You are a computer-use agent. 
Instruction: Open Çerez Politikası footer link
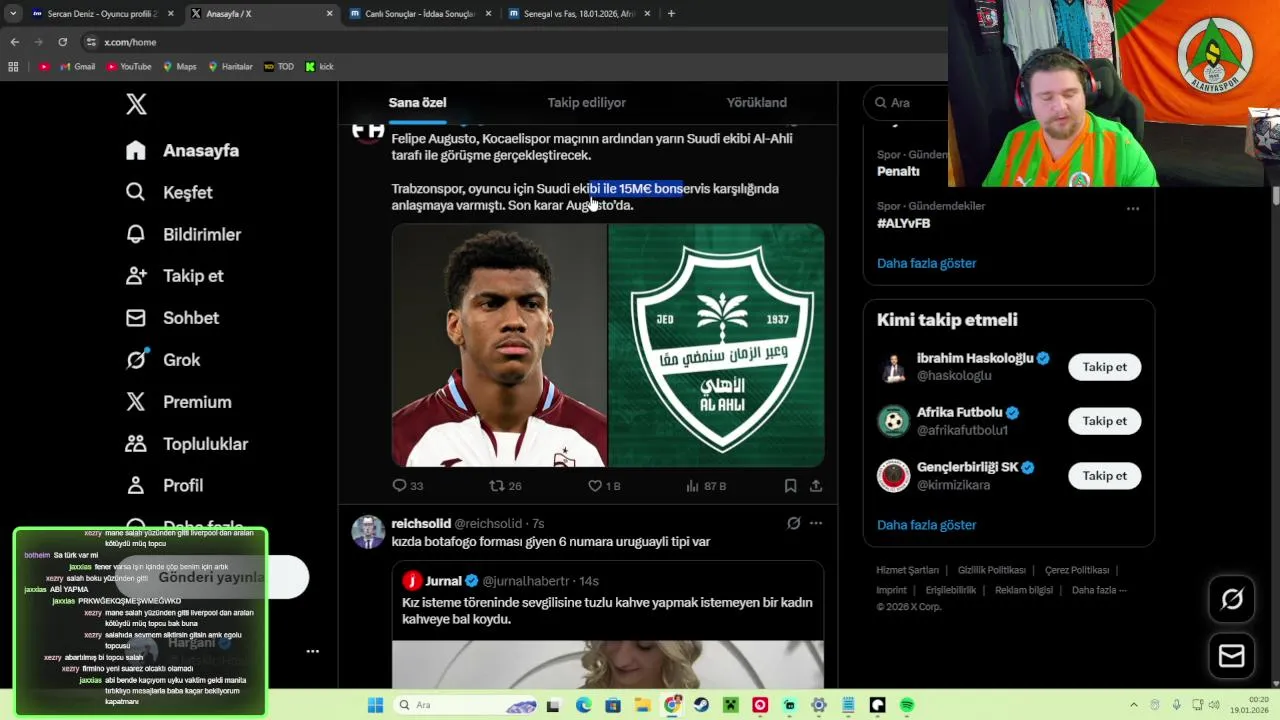1077,570
